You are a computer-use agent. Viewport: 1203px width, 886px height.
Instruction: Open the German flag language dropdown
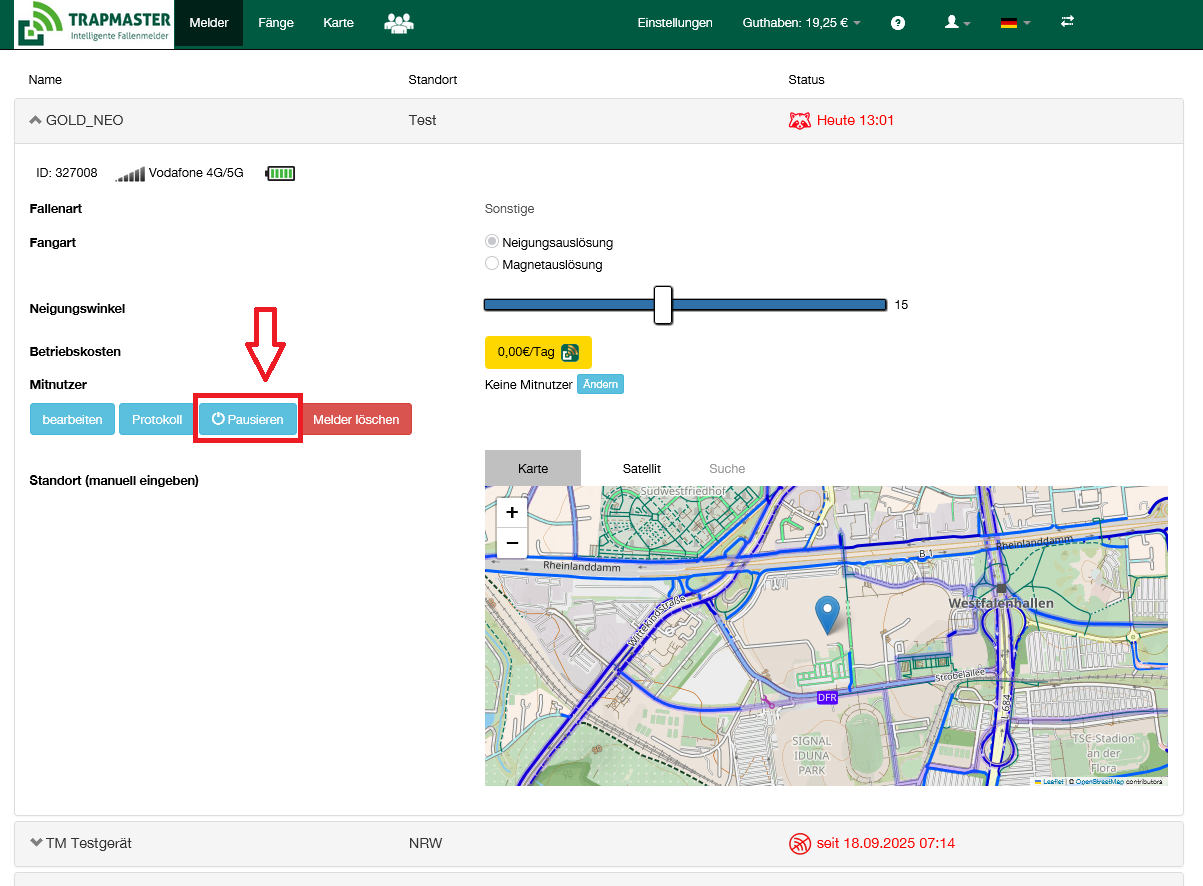(x=1015, y=23)
